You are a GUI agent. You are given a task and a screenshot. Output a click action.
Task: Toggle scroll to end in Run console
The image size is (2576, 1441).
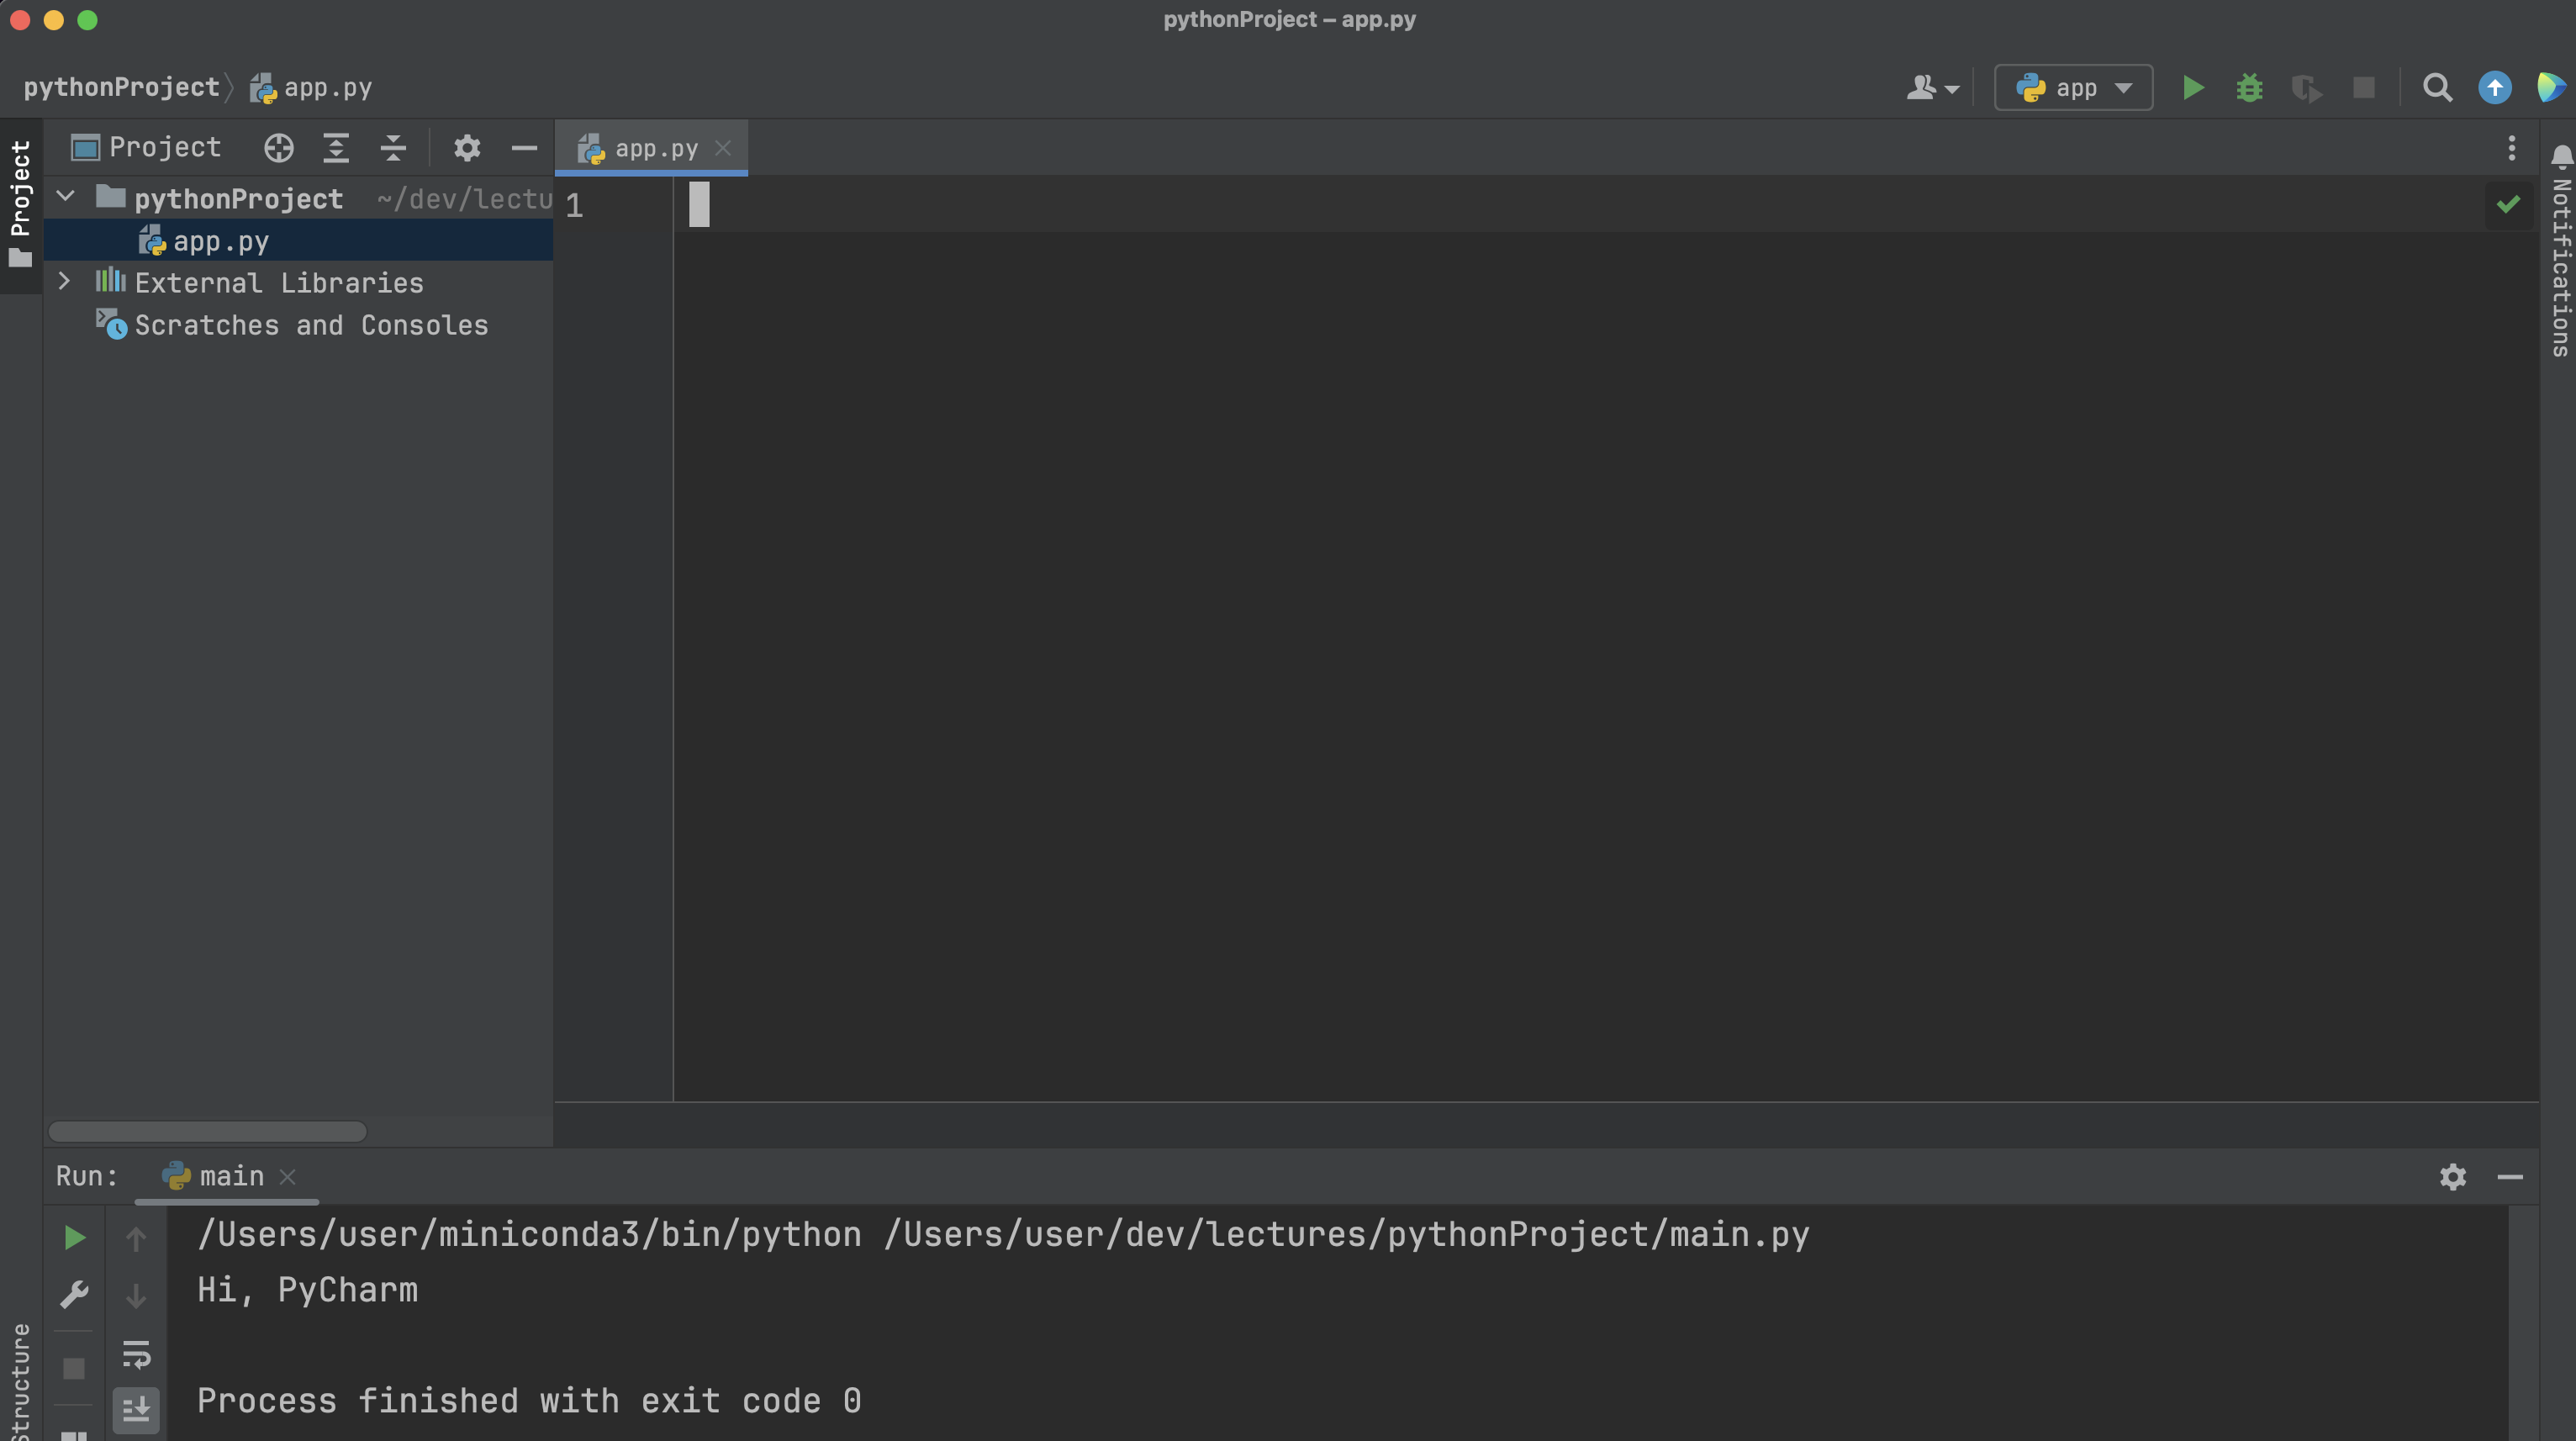[x=136, y=1410]
